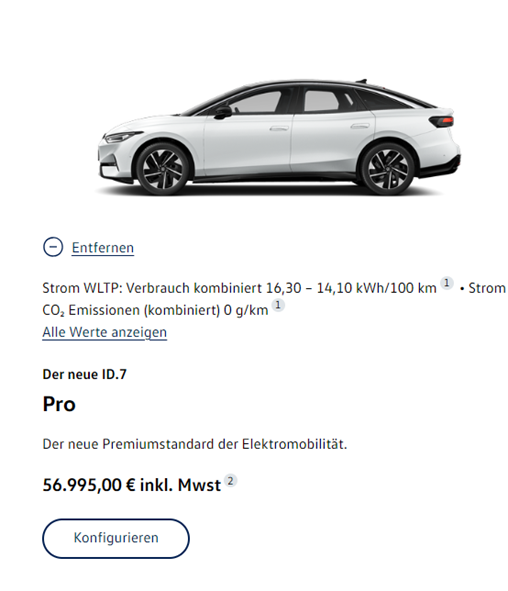Click the Der neue ID.7 label
508x591 pixels.
[85, 374]
